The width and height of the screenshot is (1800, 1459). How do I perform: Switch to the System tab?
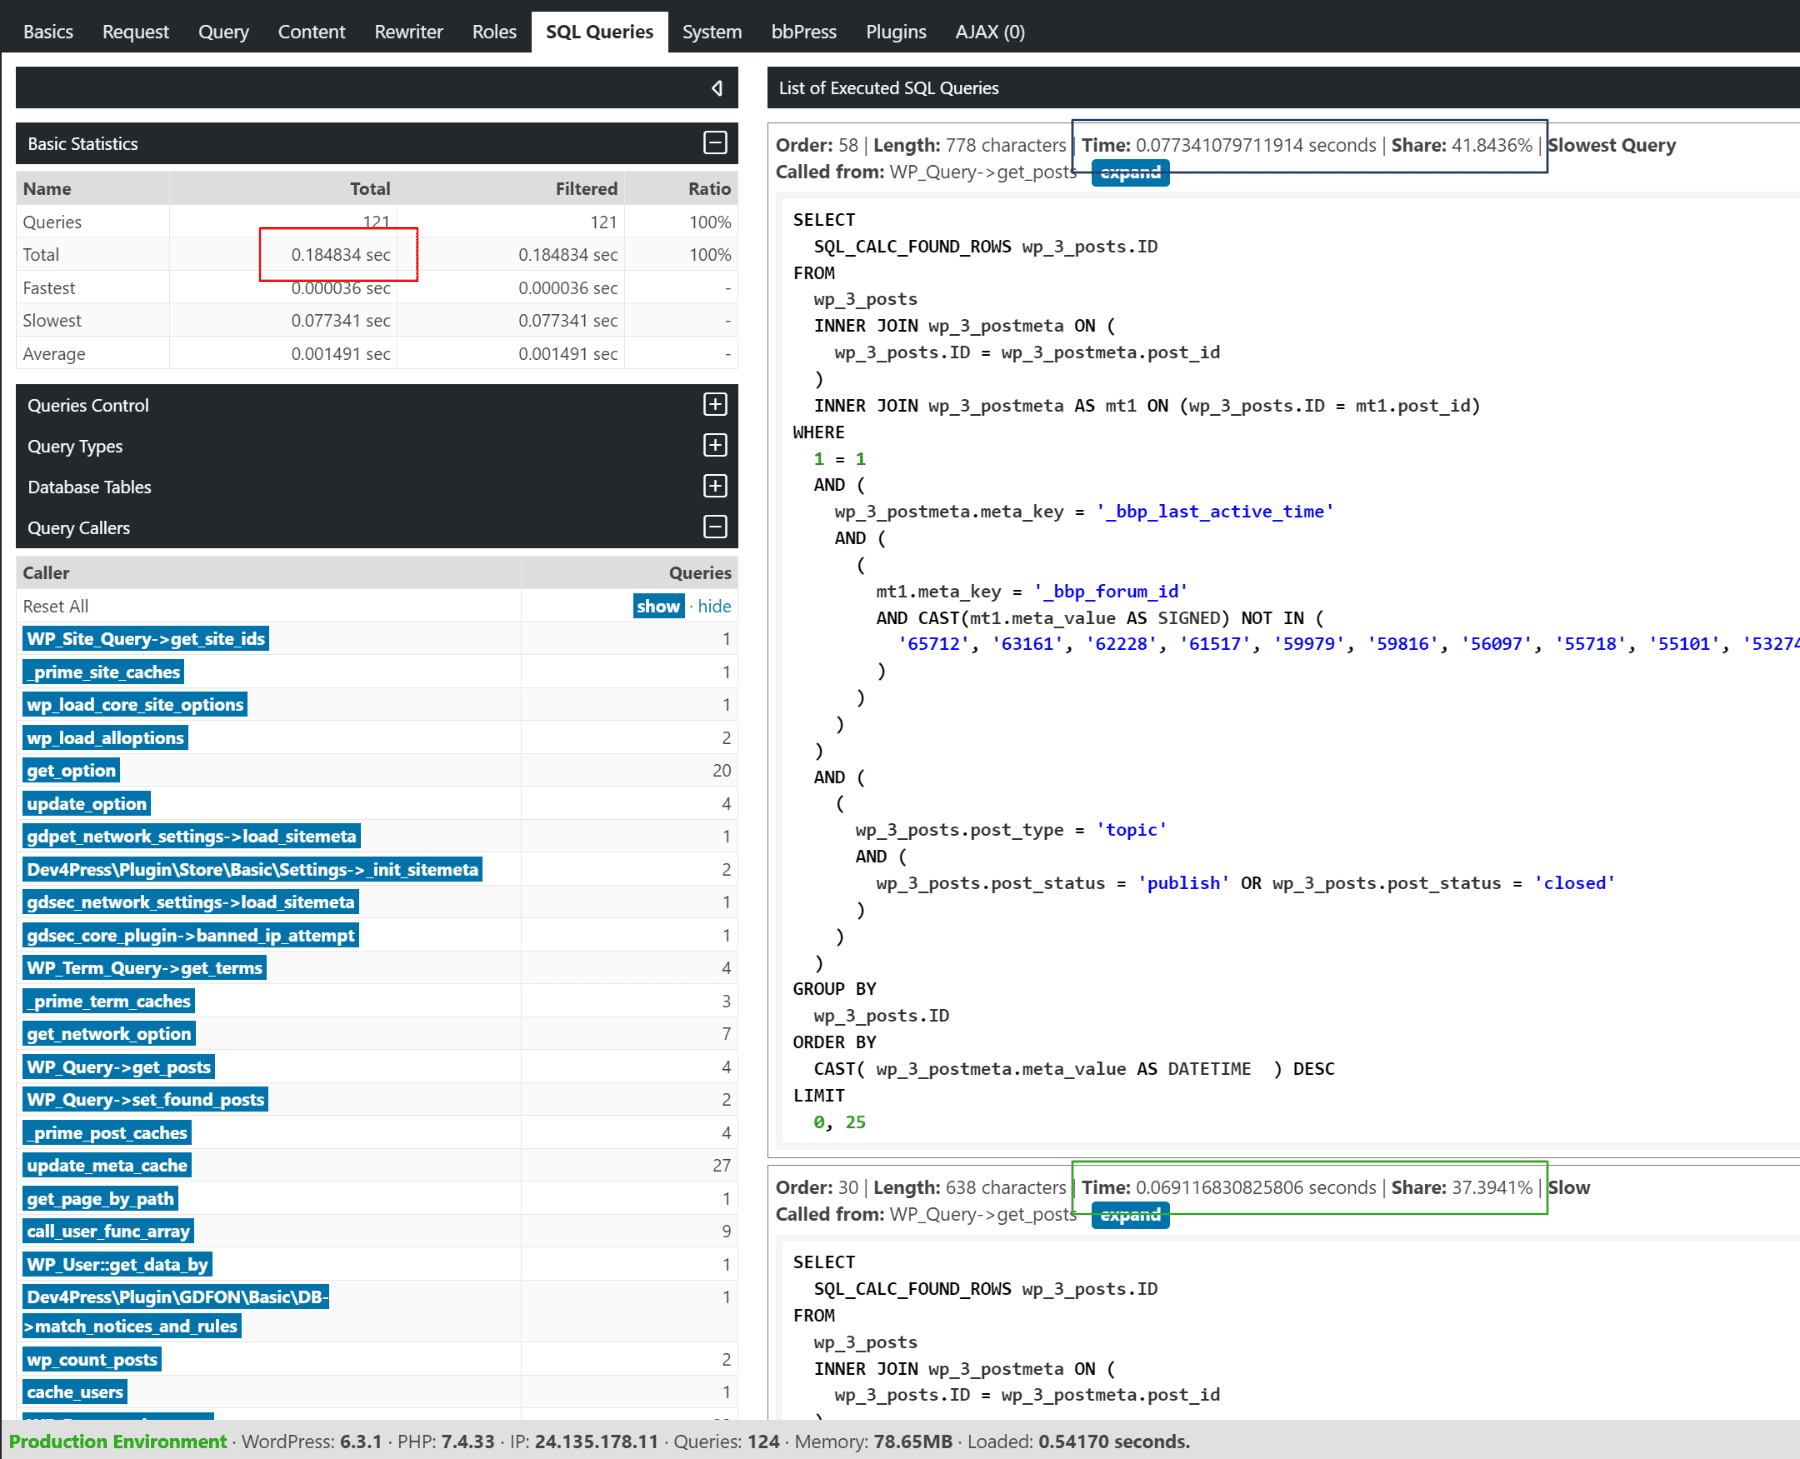pos(712,32)
